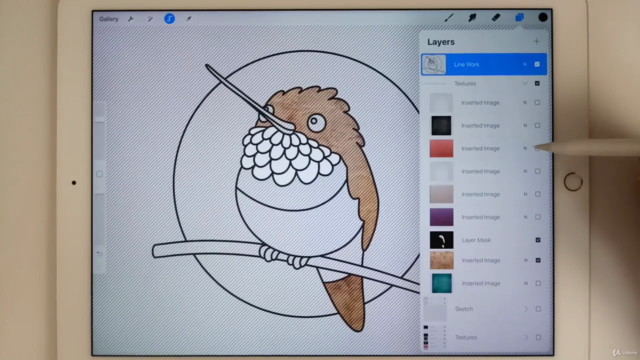Activate the Transform arrow tool
This screenshot has width=640, height=360.
[x=189, y=19]
